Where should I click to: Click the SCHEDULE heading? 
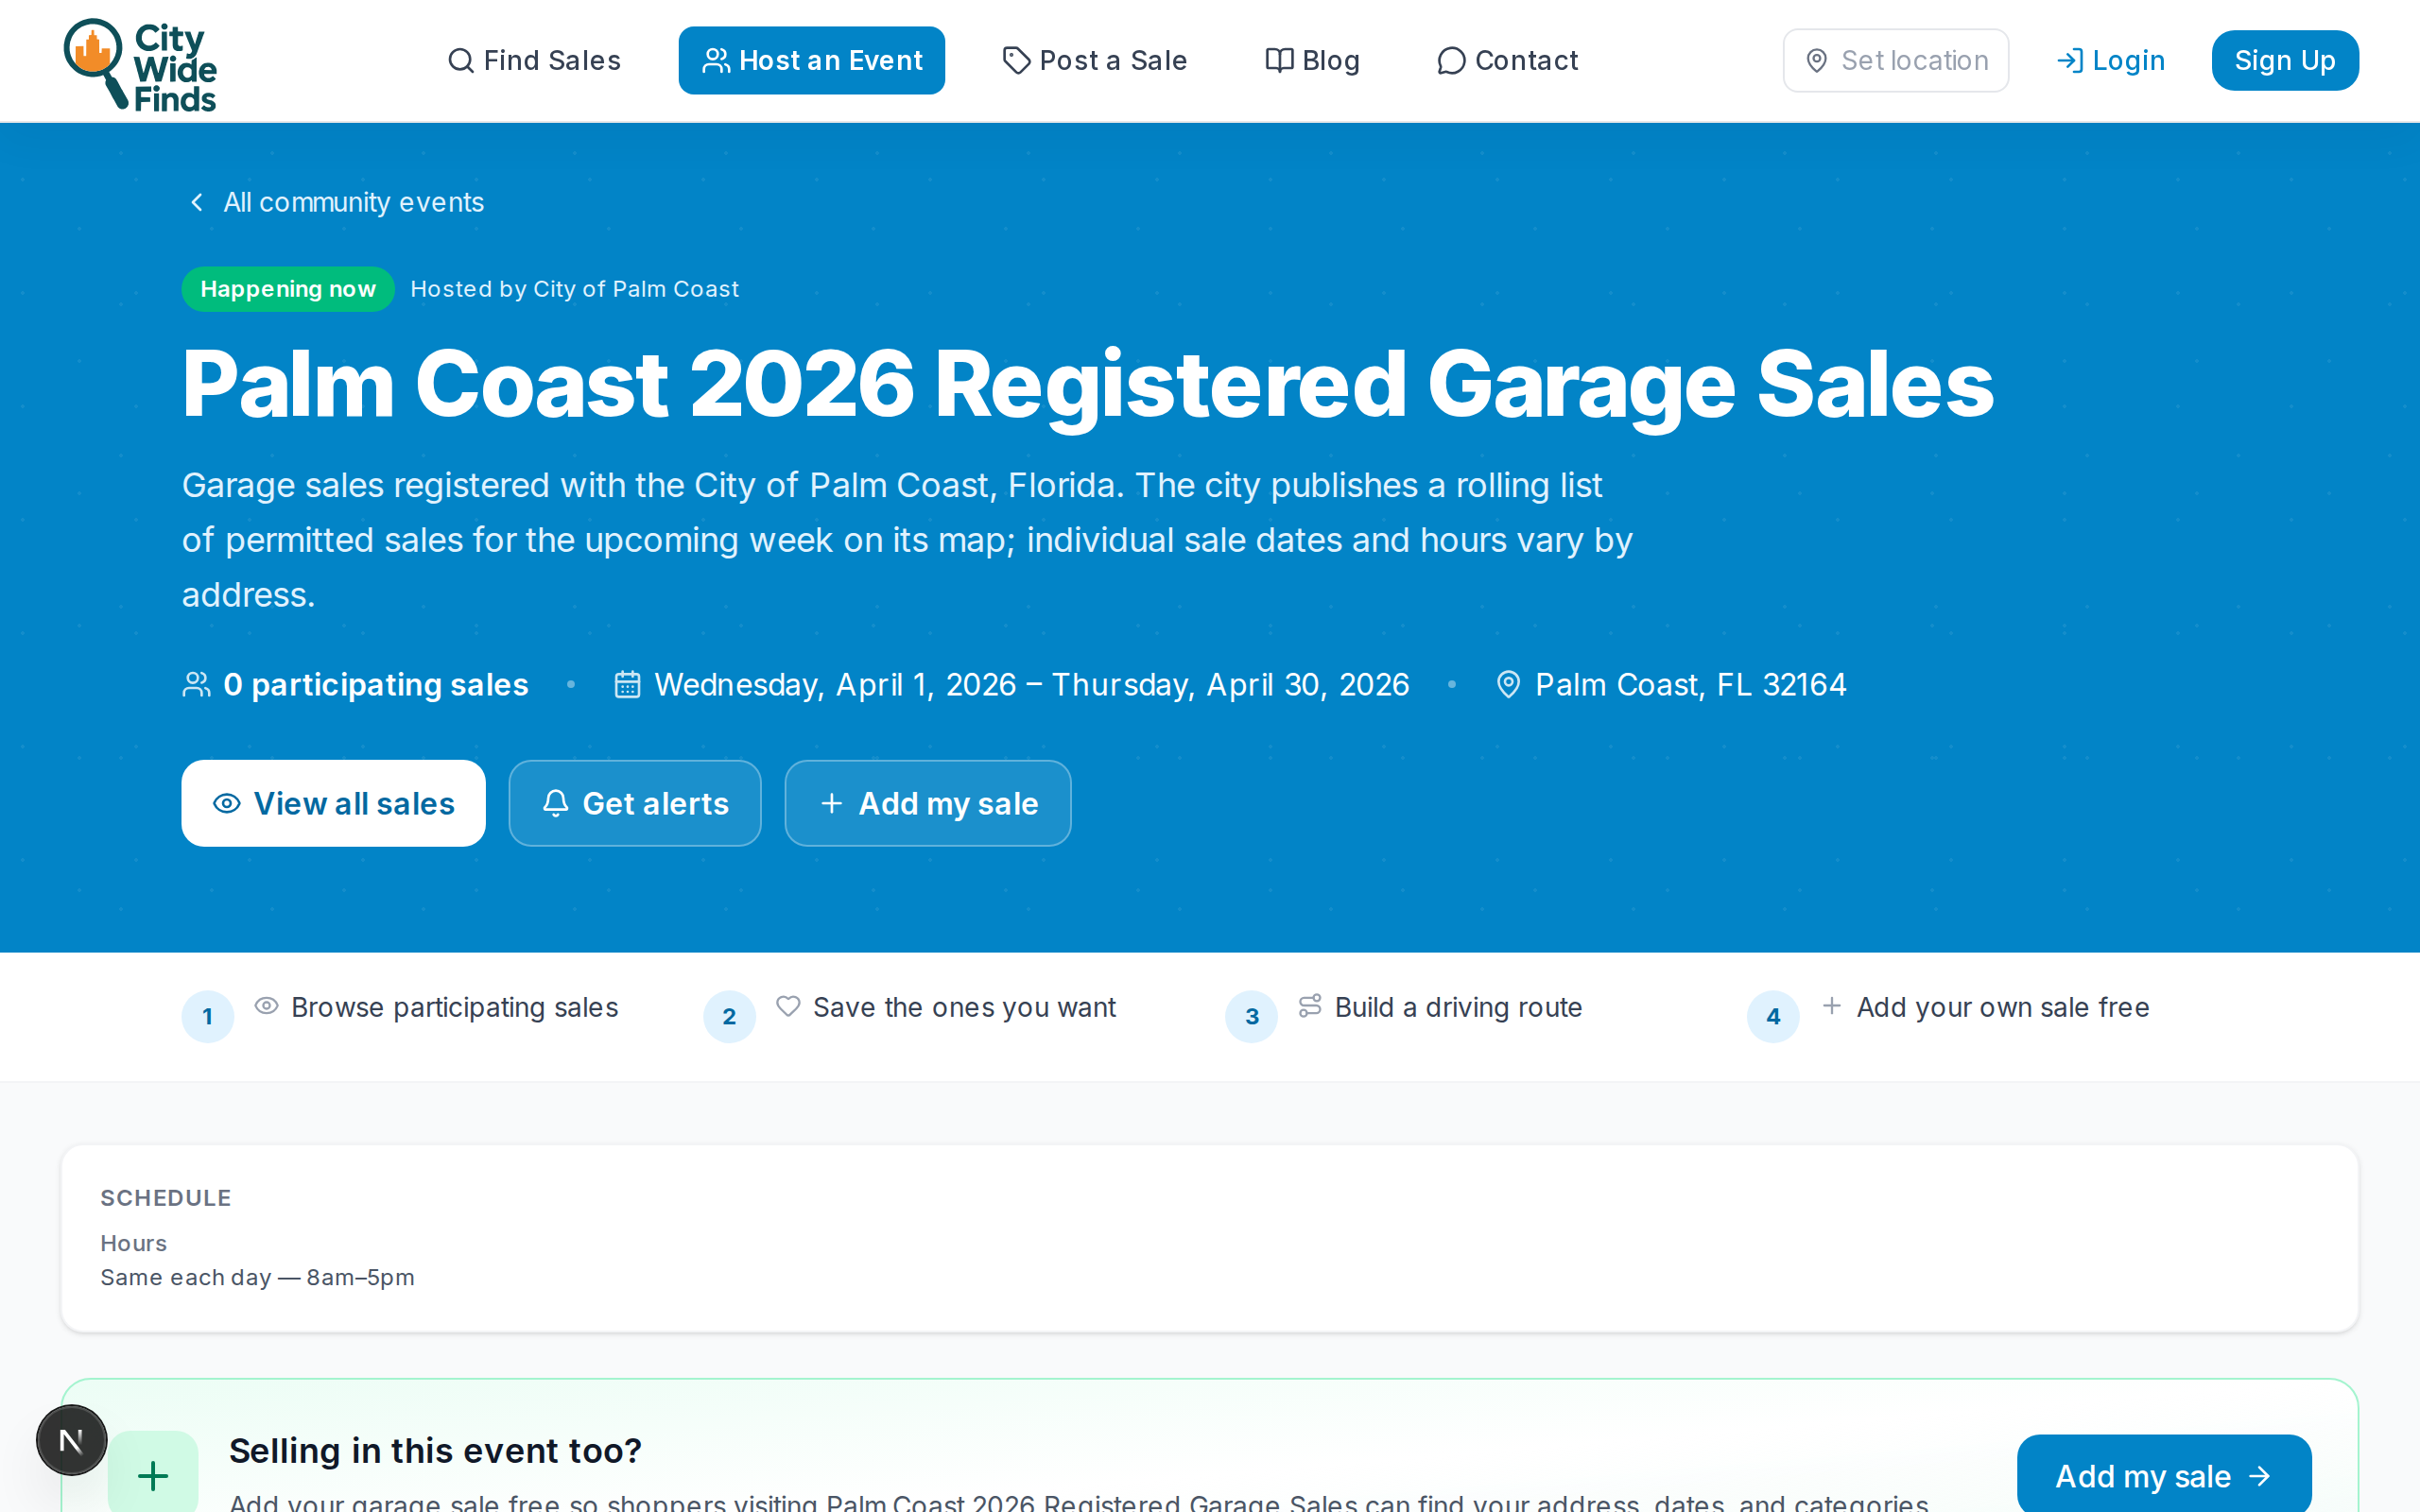tap(166, 1198)
